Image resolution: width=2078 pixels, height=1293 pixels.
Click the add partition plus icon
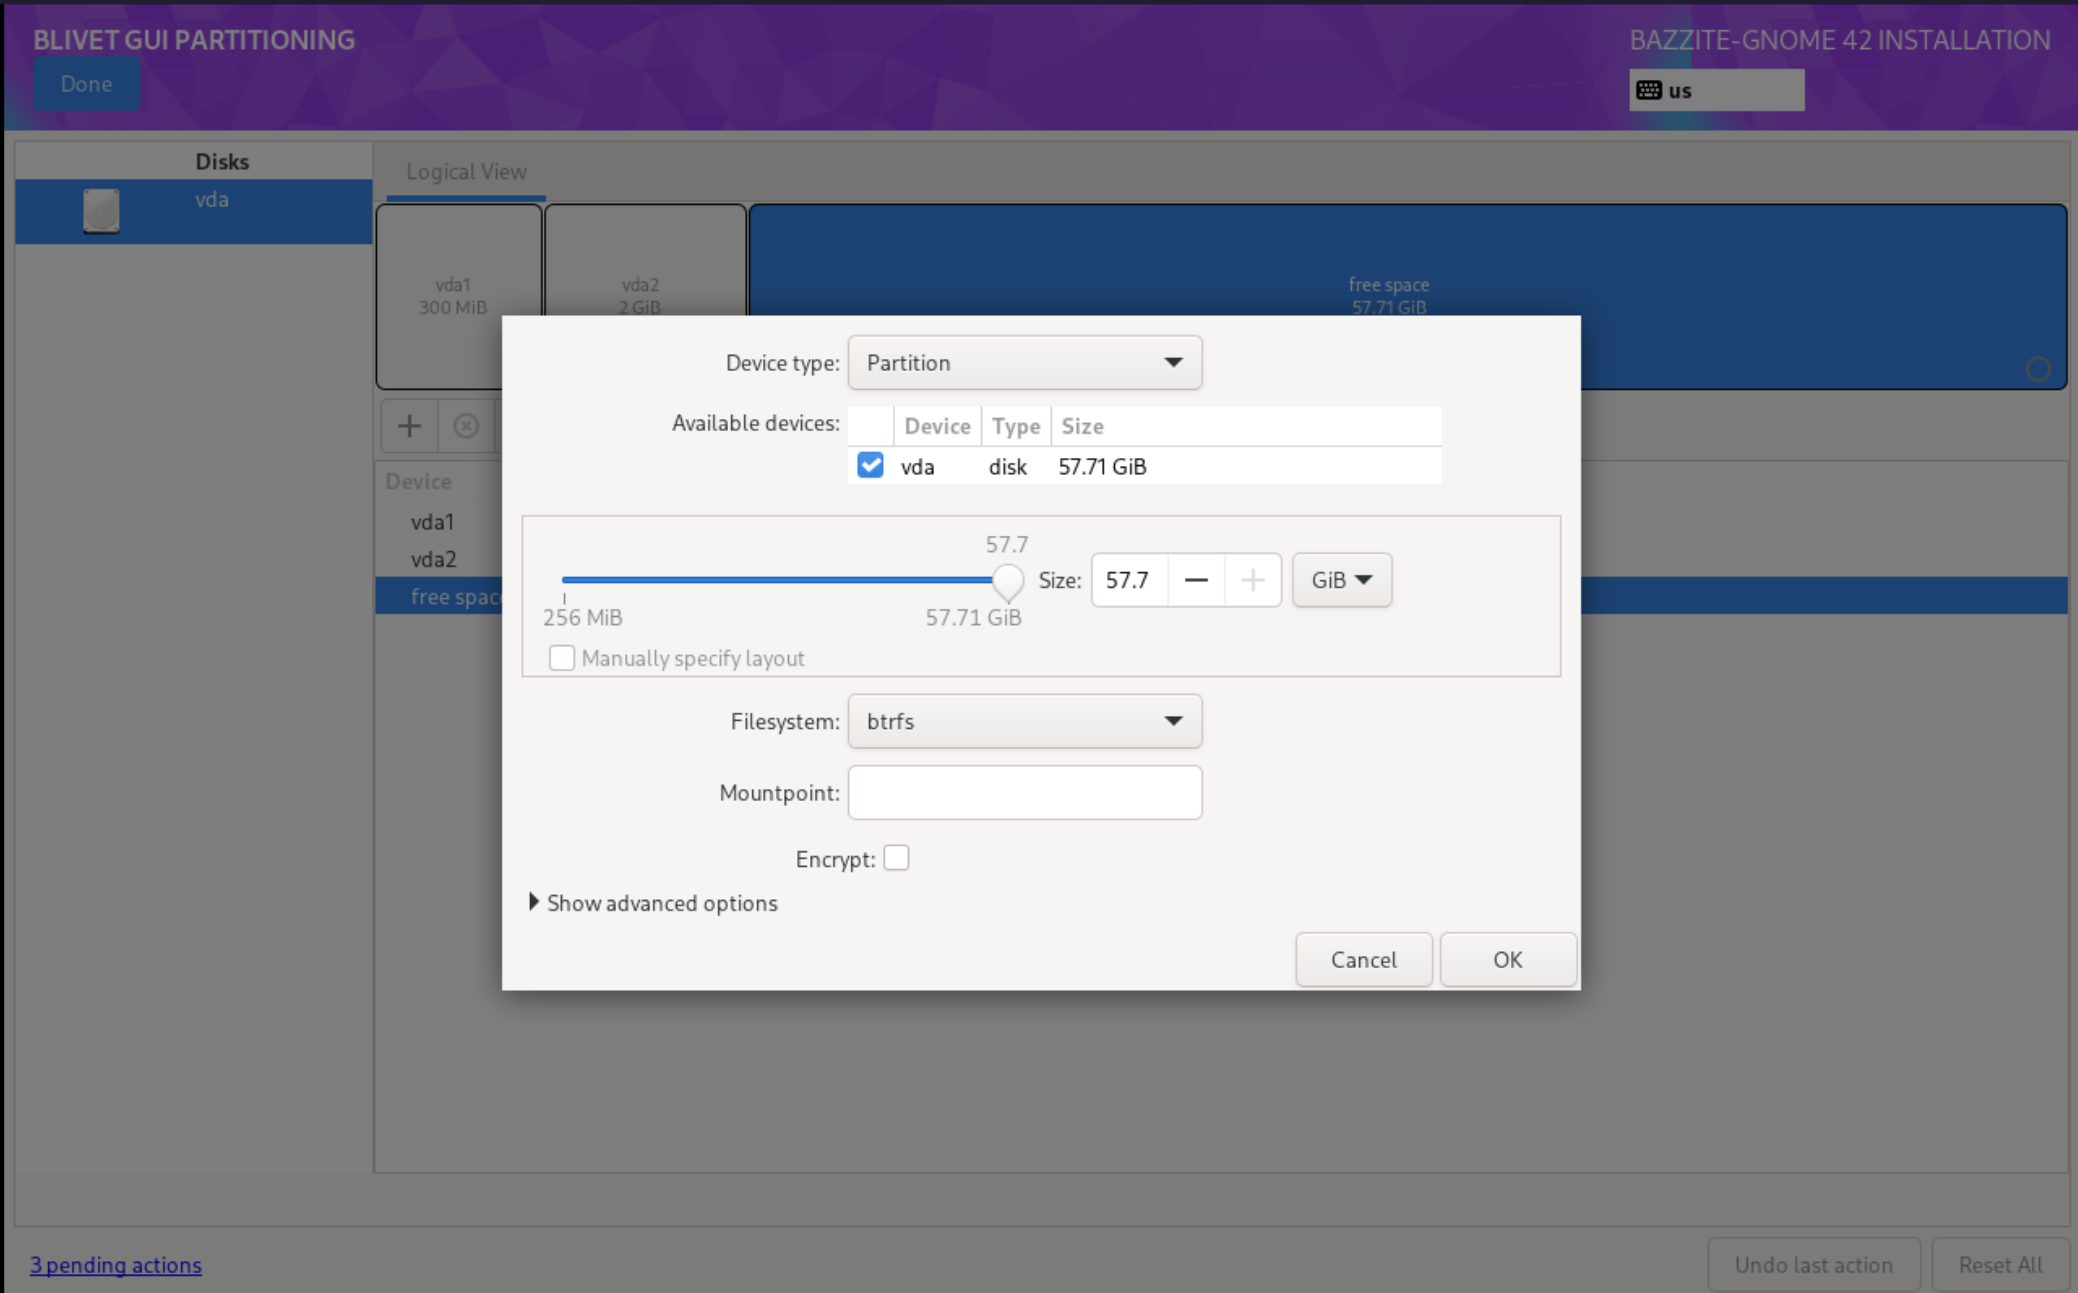pyautogui.click(x=409, y=425)
